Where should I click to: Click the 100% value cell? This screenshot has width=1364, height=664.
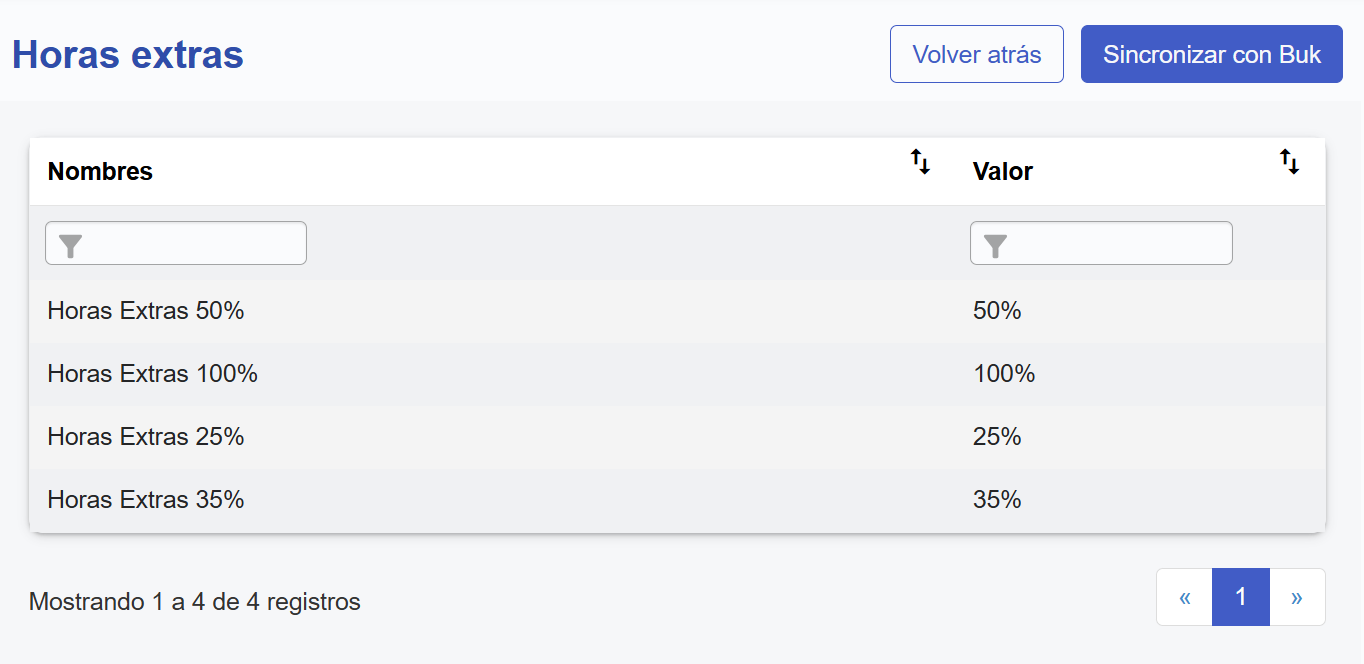coord(1004,374)
